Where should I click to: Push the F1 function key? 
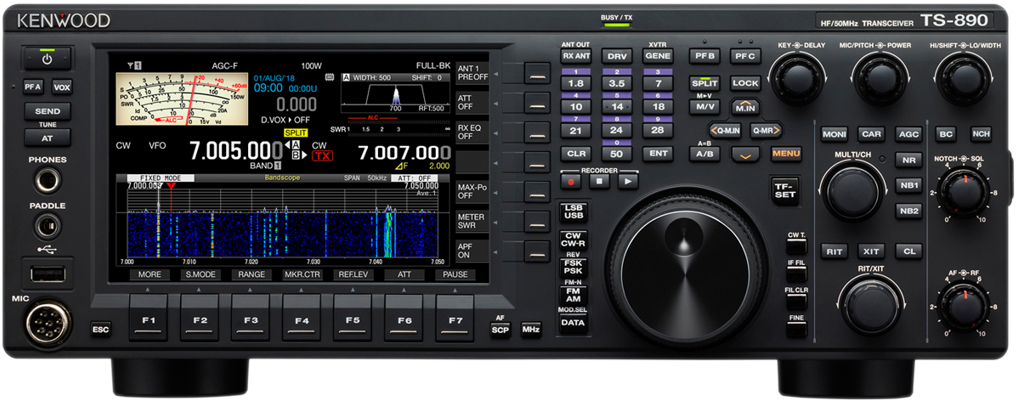[x=149, y=318]
